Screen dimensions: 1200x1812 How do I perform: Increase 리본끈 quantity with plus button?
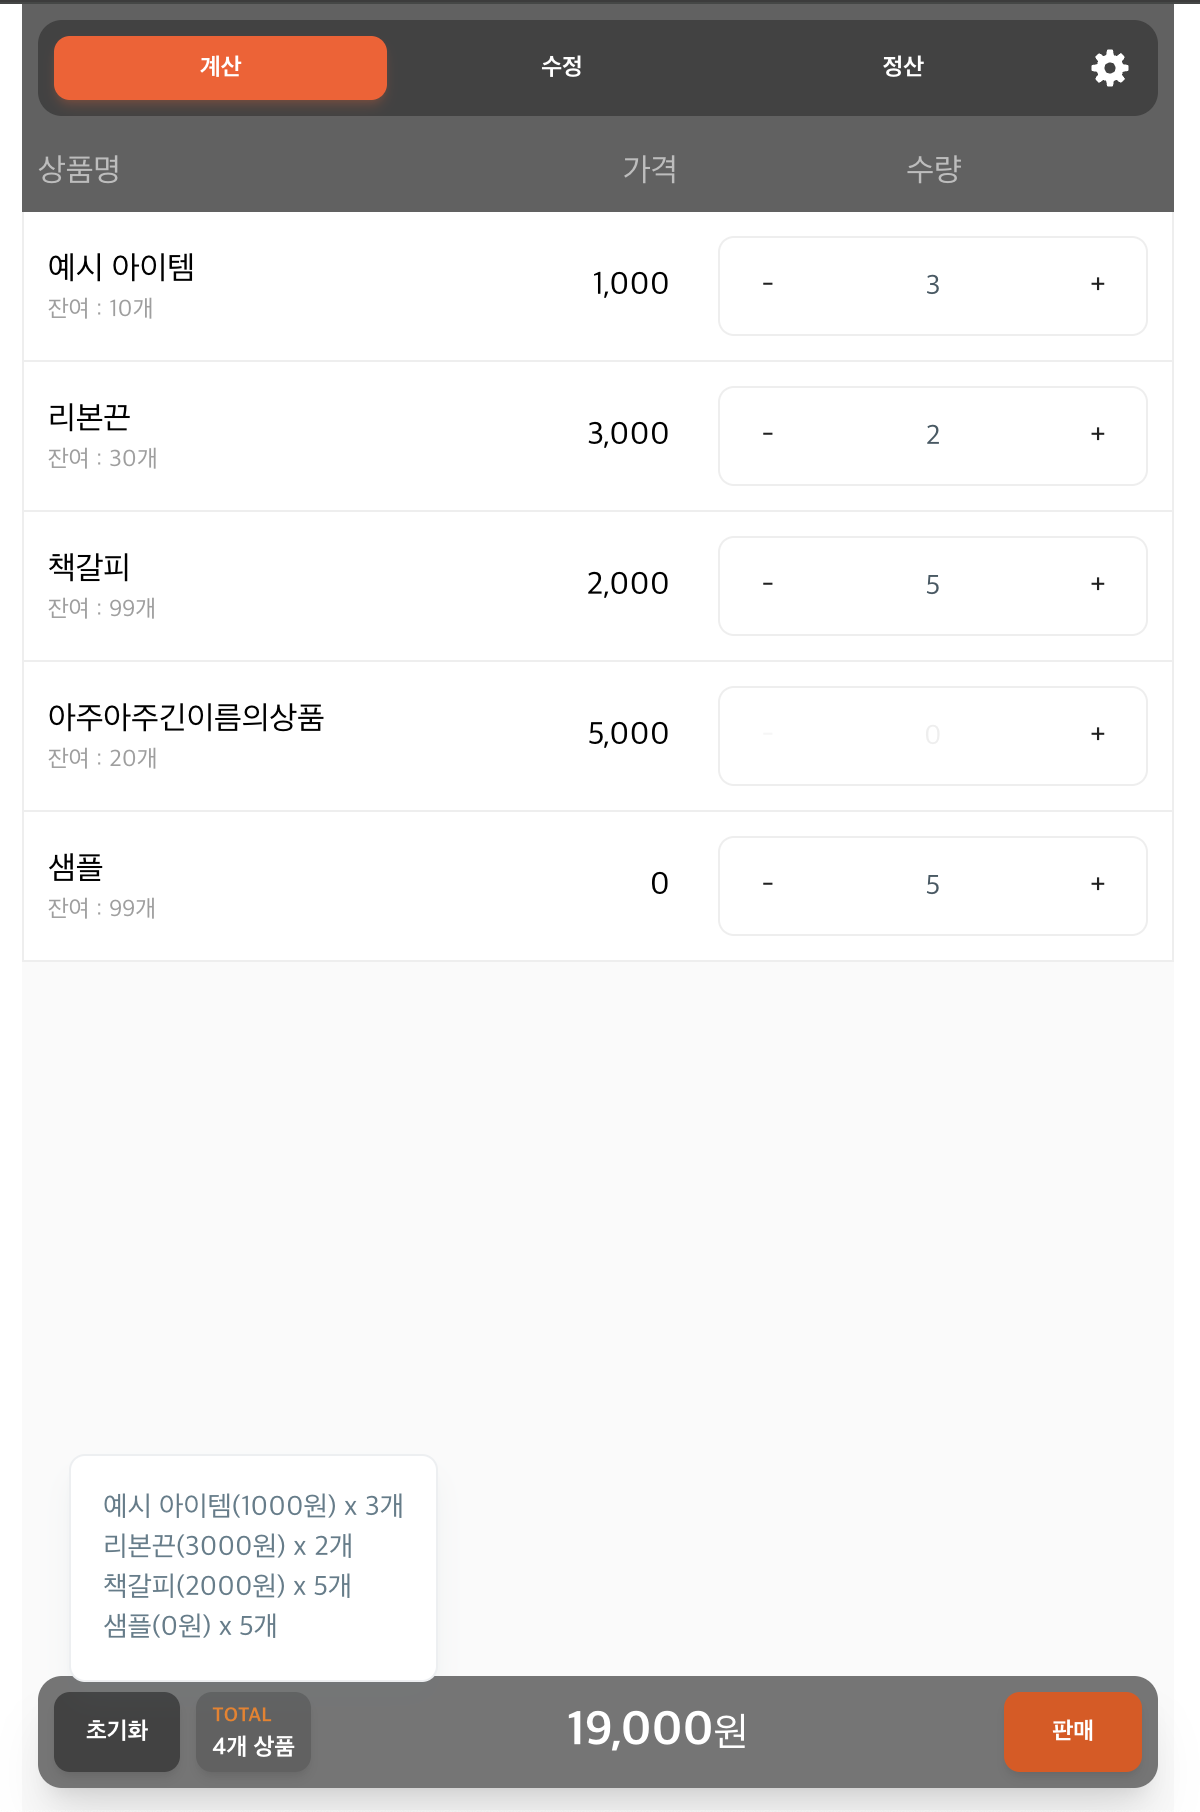[1097, 435]
